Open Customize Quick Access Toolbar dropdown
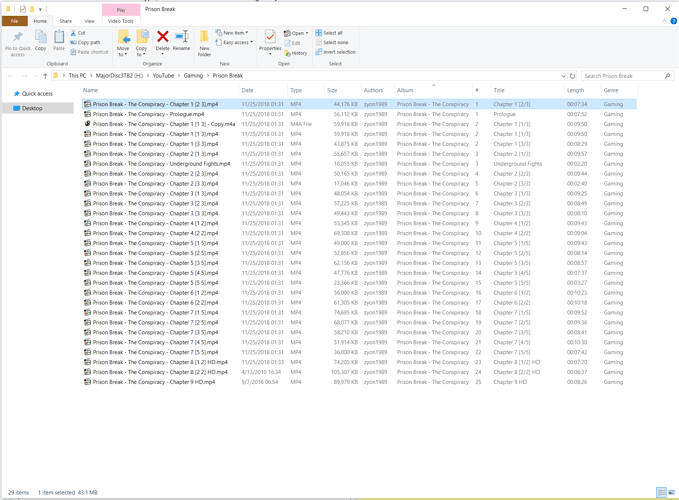The height and width of the screenshot is (500, 679). tap(40, 9)
